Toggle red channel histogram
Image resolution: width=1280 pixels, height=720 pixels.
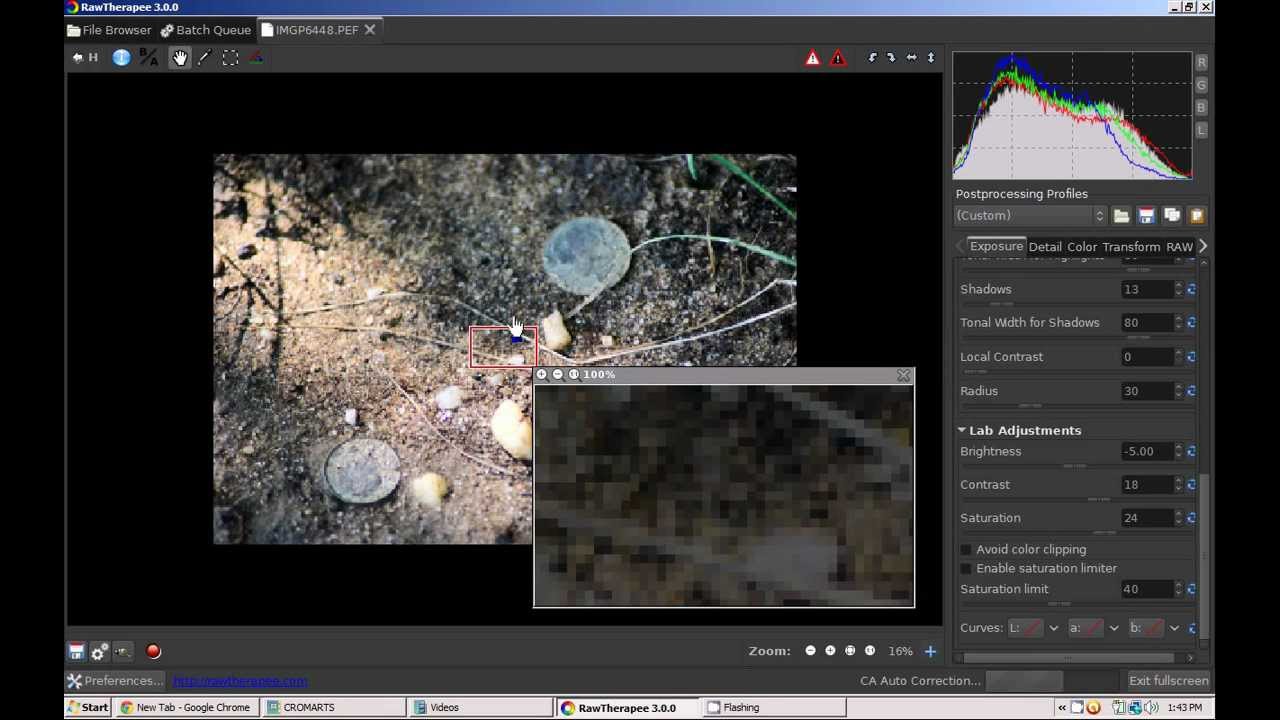point(1201,62)
